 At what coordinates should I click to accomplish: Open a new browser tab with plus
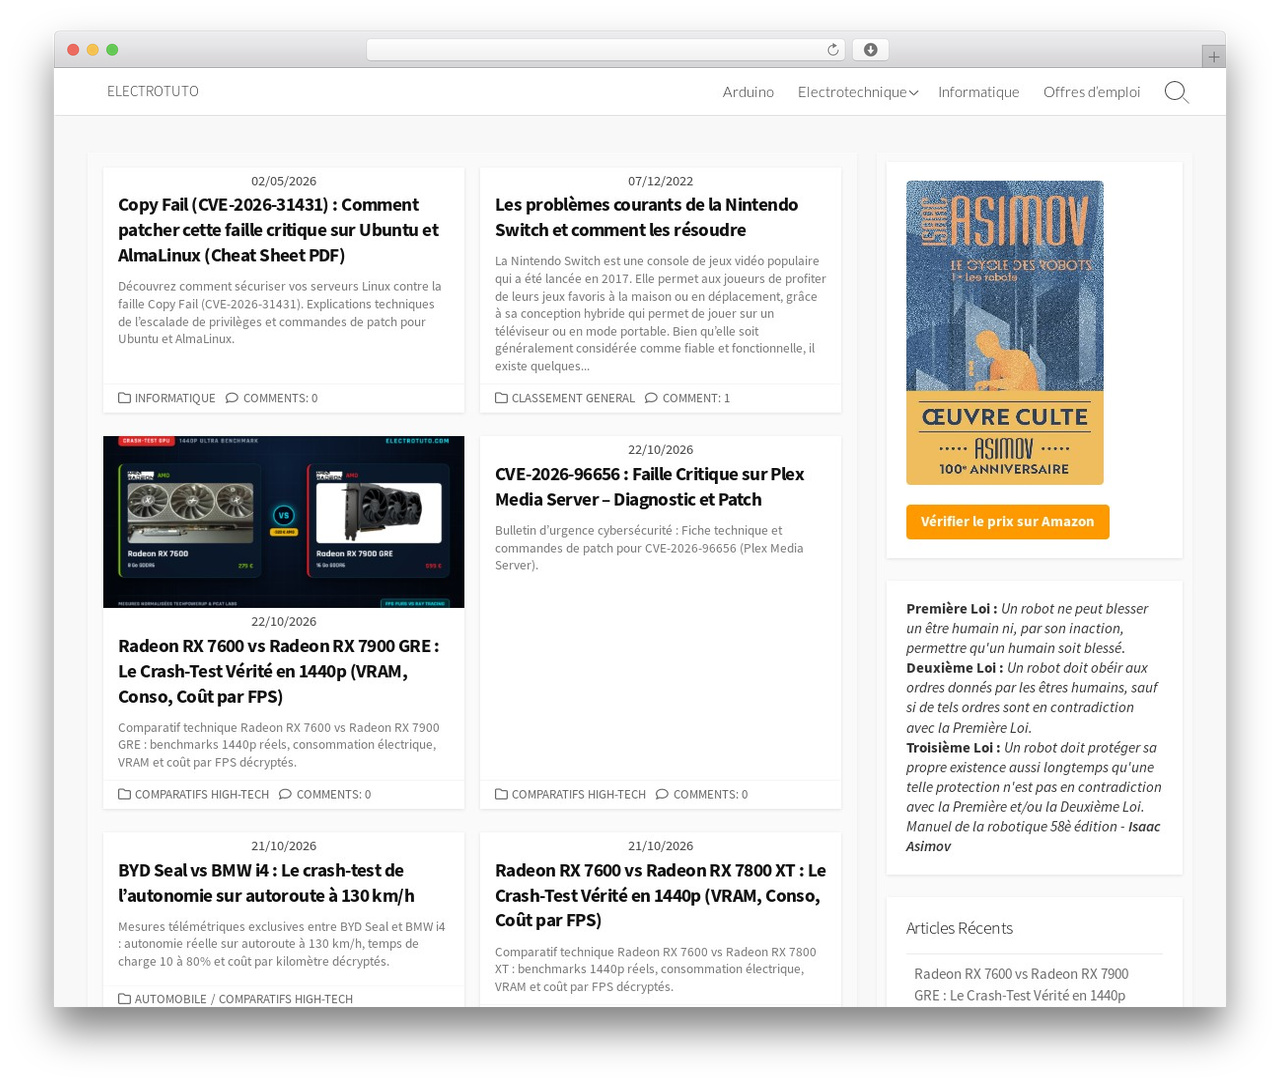click(1213, 57)
